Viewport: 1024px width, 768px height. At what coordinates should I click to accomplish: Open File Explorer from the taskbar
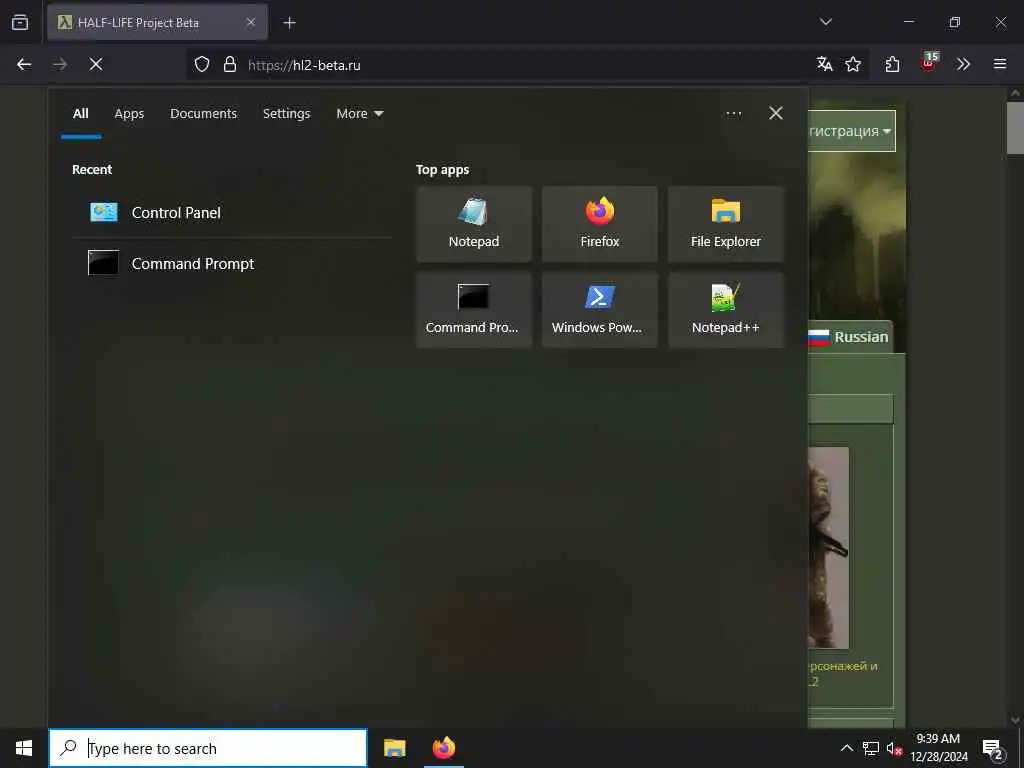(394, 748)
